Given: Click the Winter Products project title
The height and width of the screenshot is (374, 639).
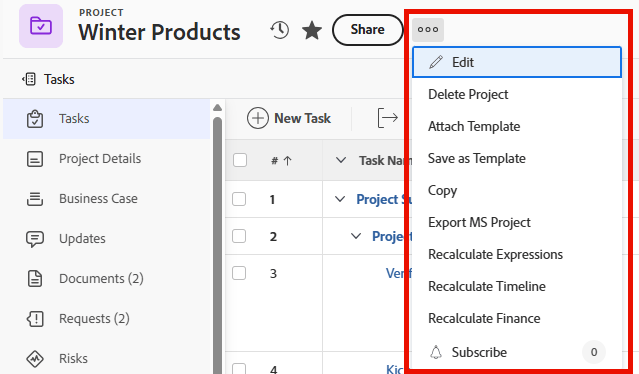Looking at the screenshot, I should tap(159, 32).
